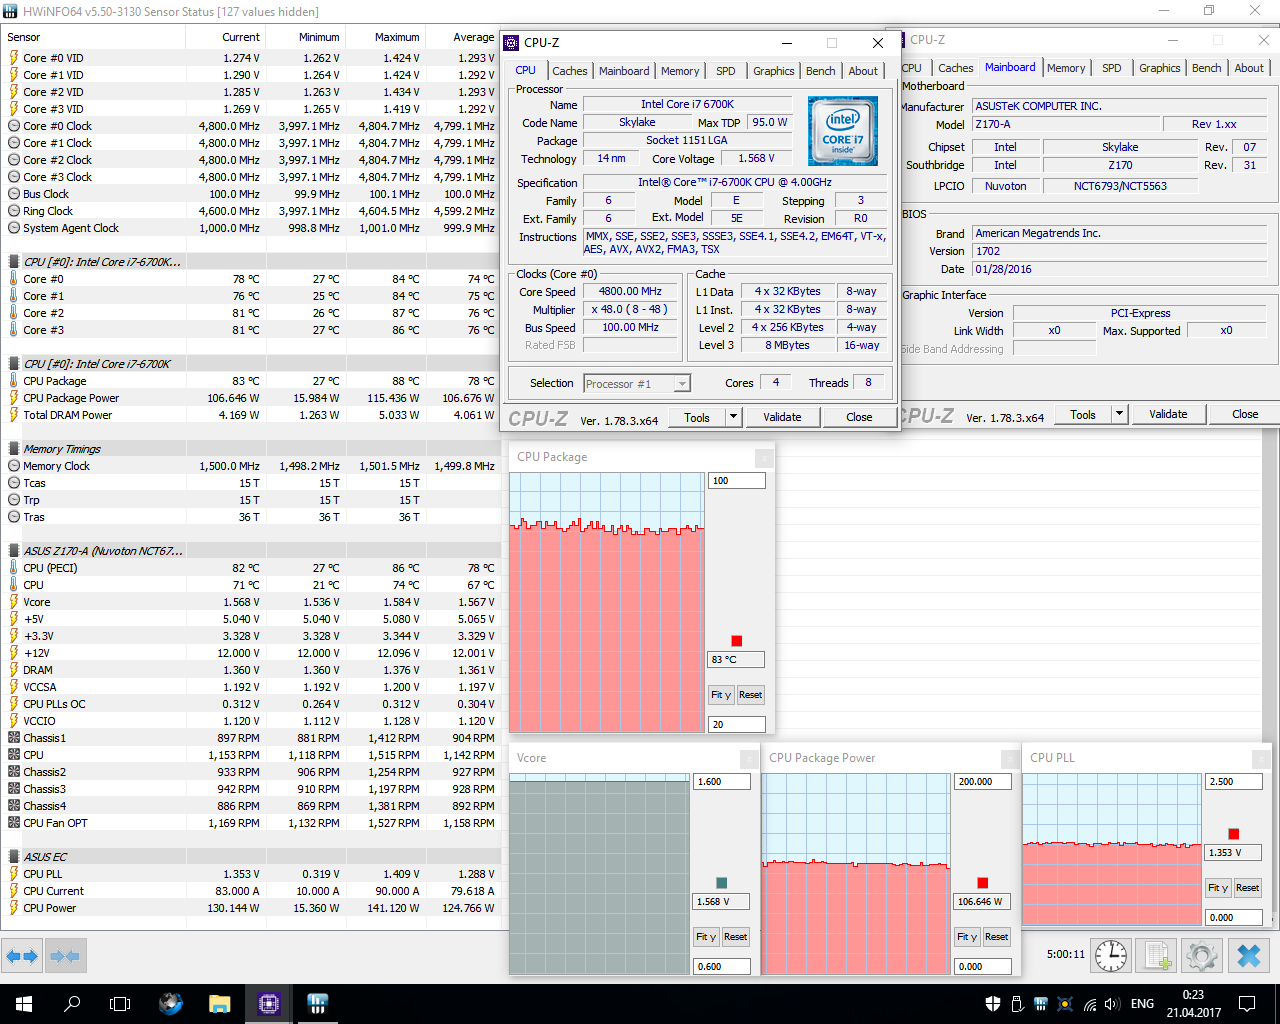The height and width of the screenshot is (1024, 1280).
Task: Select Caches tab in the back CPU-Z window
Action: 956,68
